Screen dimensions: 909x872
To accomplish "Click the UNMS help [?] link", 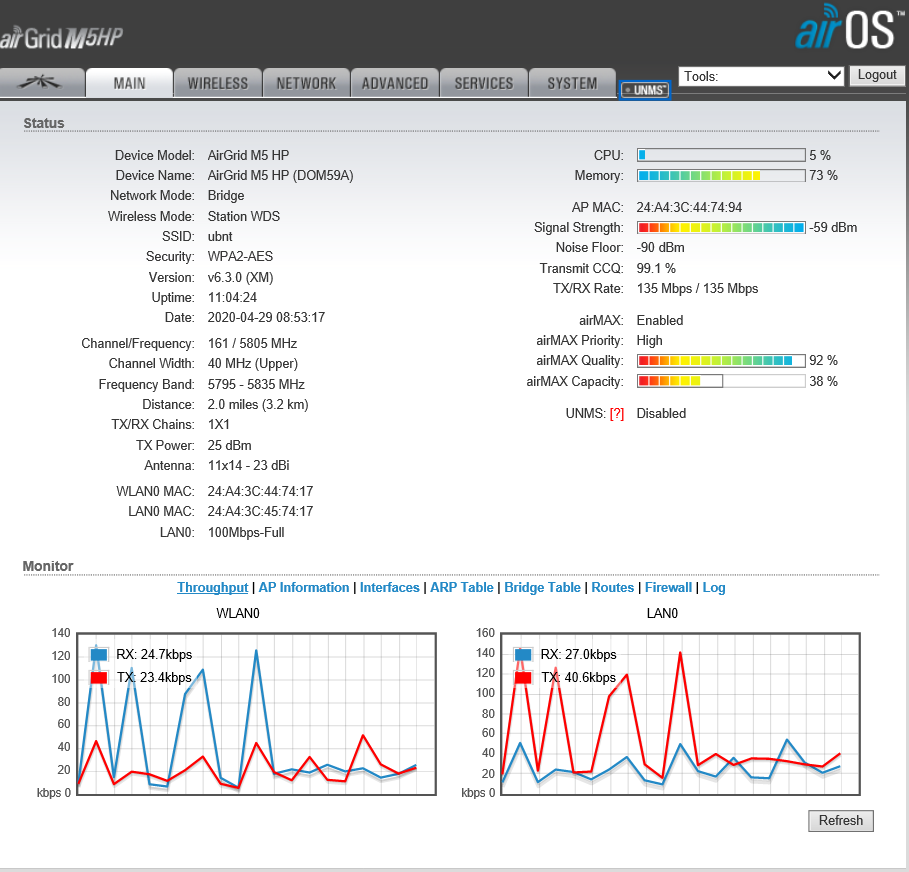I will click(617, 413).
